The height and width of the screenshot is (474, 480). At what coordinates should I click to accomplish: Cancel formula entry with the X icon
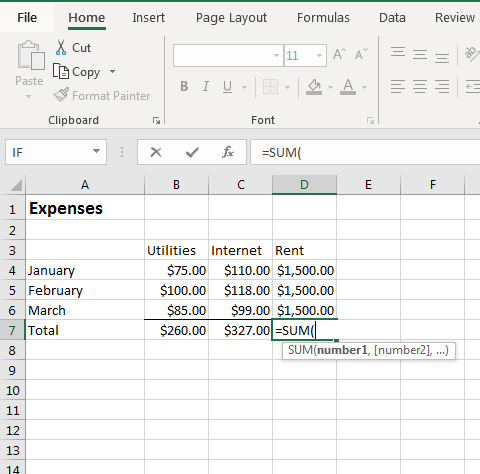(x=156, y=152)
